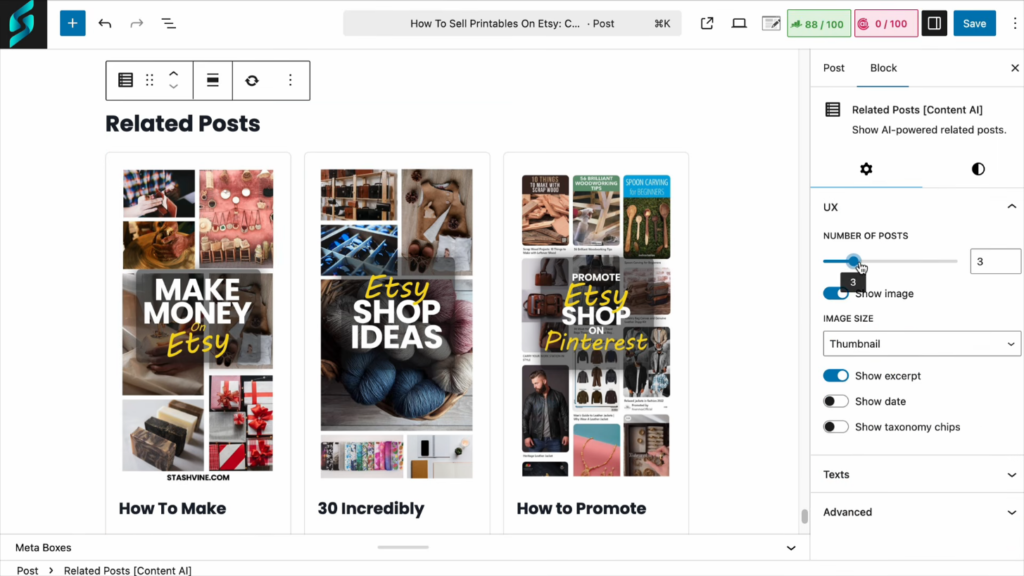Disable the Show excerpt toggle
Image resolution: width=1024 pixels, height=576 pixels.
click(835, 376)
